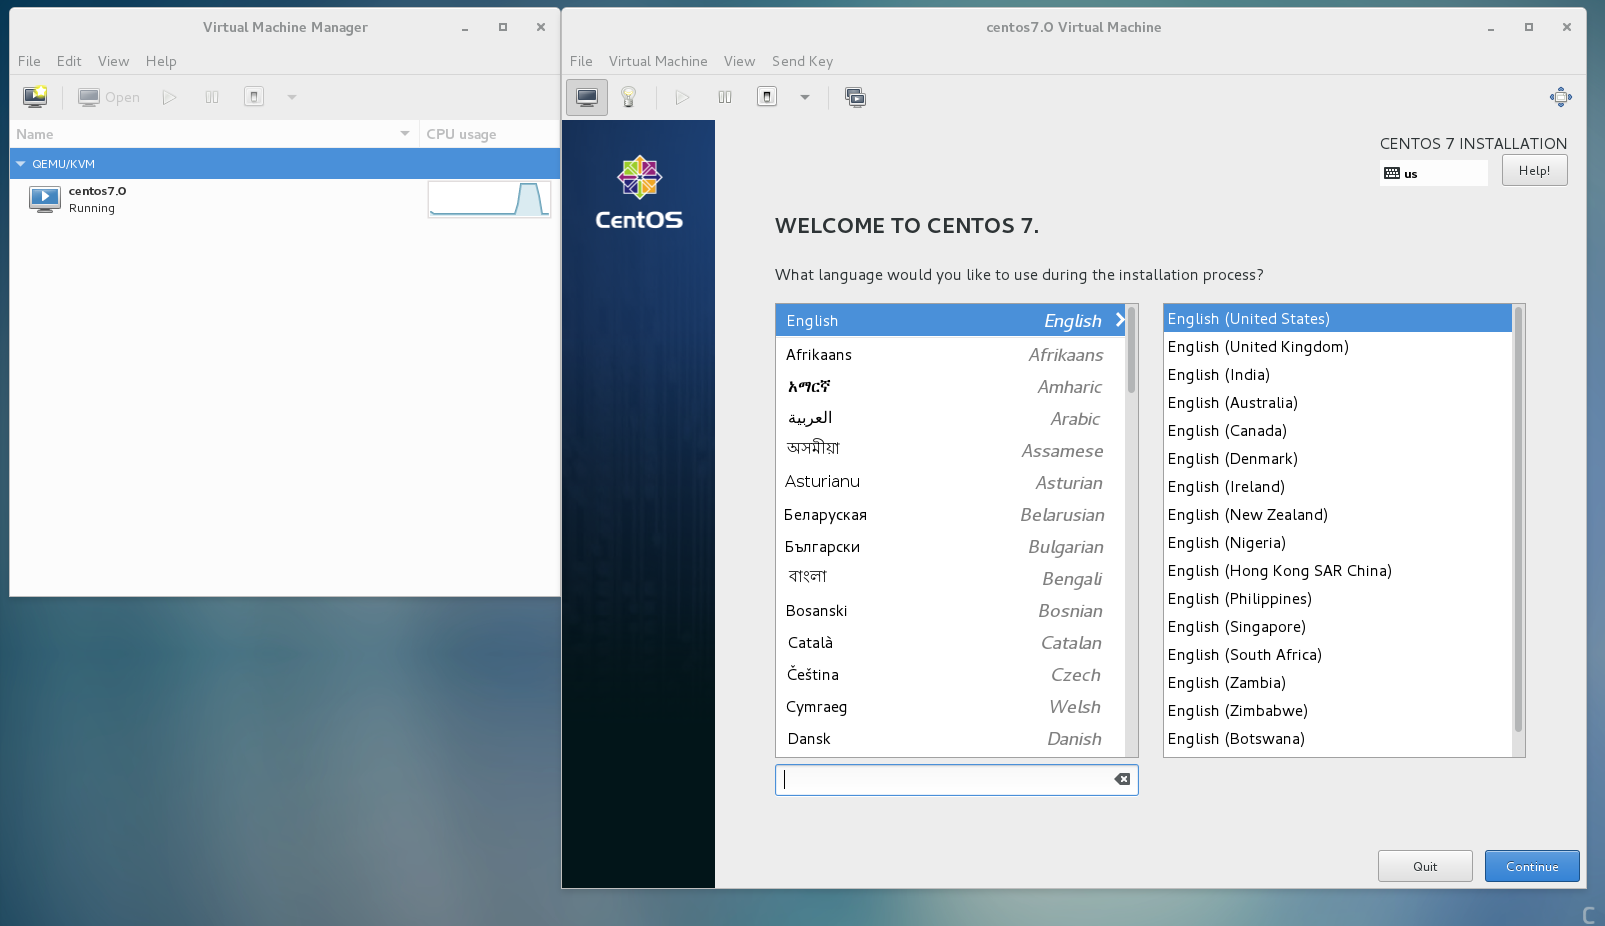
Task: Open the Send Key menu
Action: click(802, 61)
